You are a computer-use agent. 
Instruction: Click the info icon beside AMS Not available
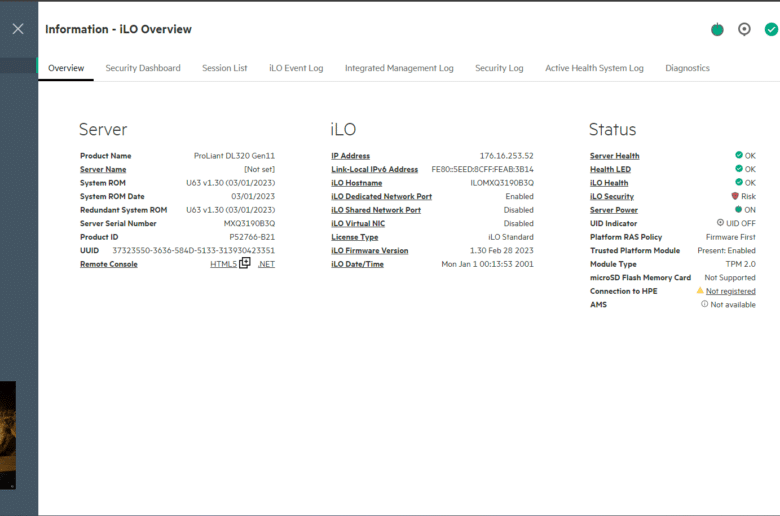click(x=704, y=304)
